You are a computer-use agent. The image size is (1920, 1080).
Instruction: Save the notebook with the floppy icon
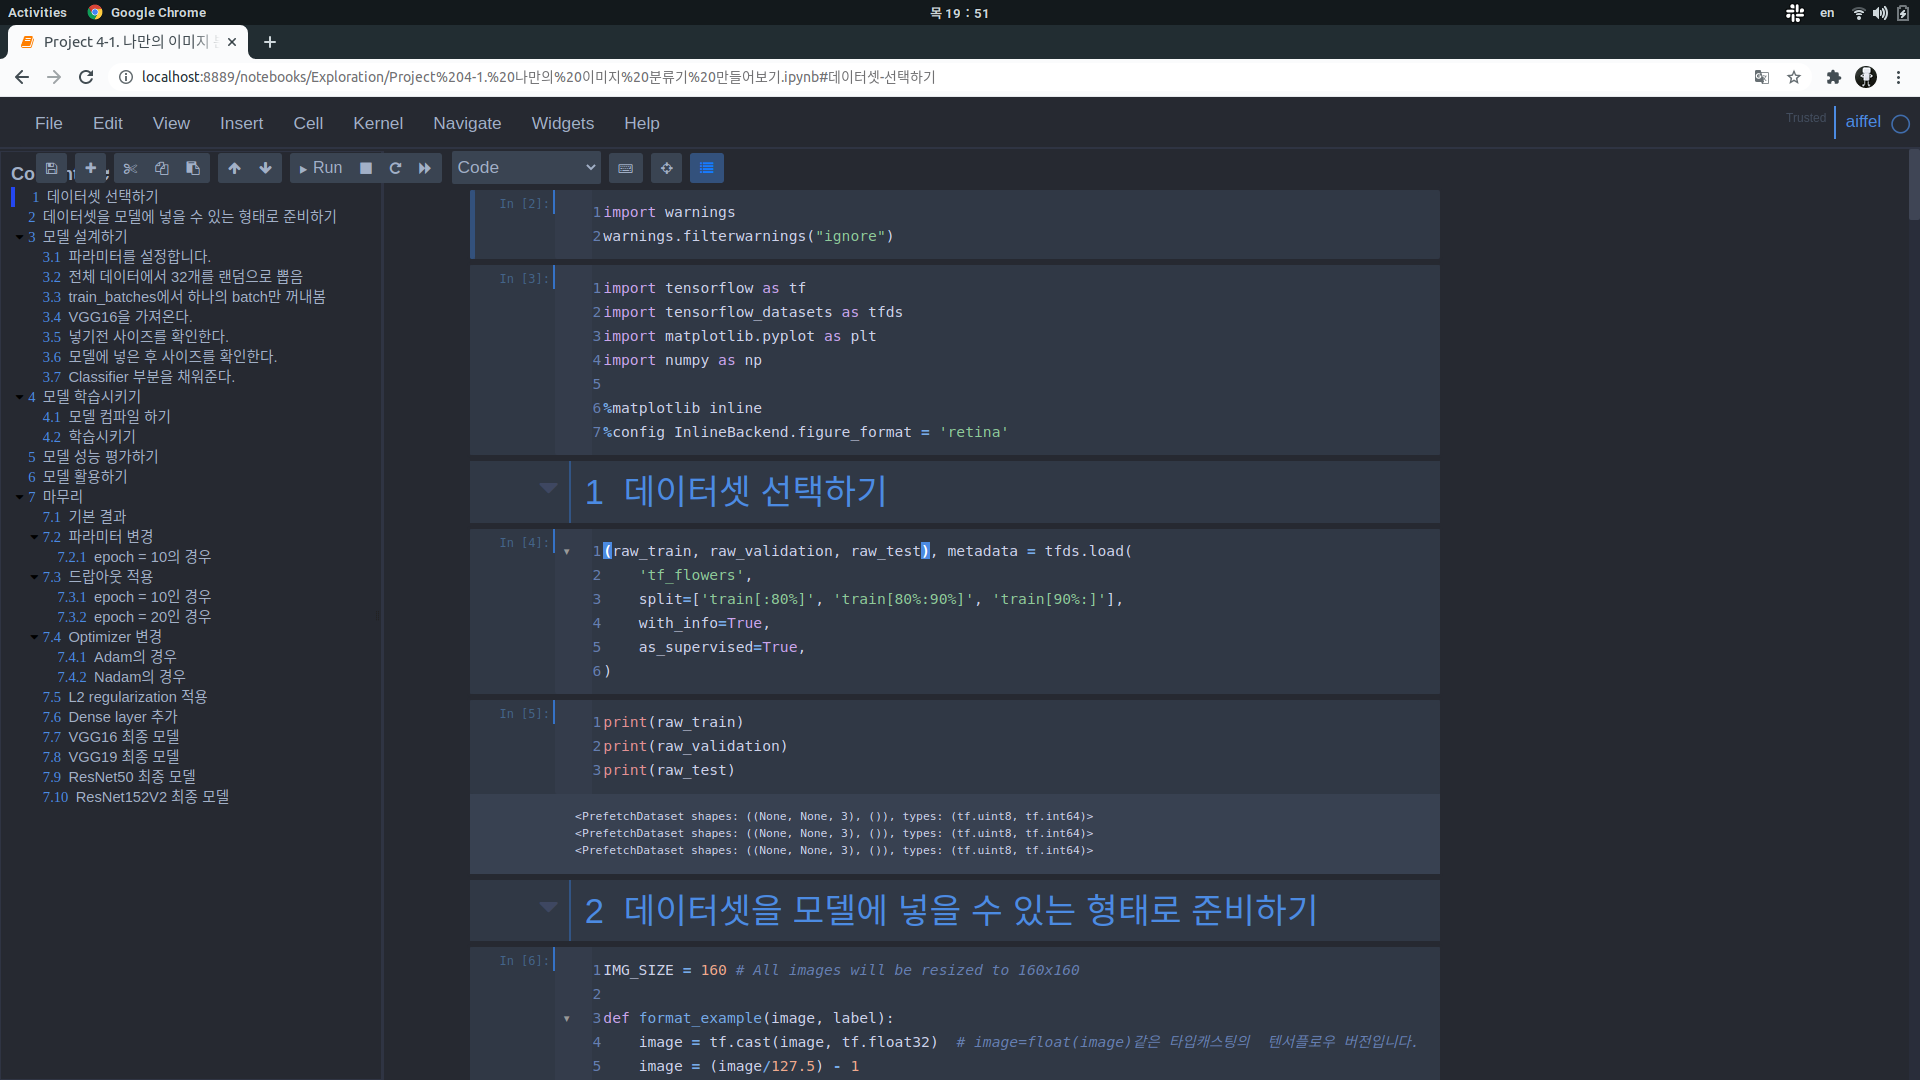[51, 168]
